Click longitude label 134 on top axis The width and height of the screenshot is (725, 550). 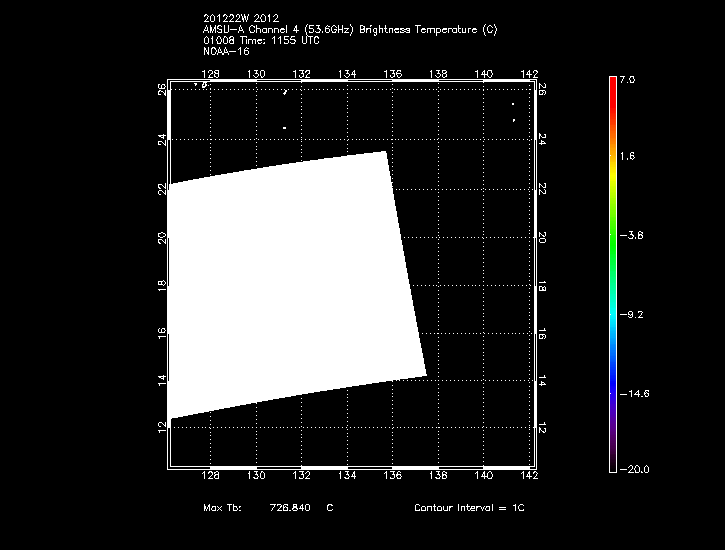click(x=347, y=74)
